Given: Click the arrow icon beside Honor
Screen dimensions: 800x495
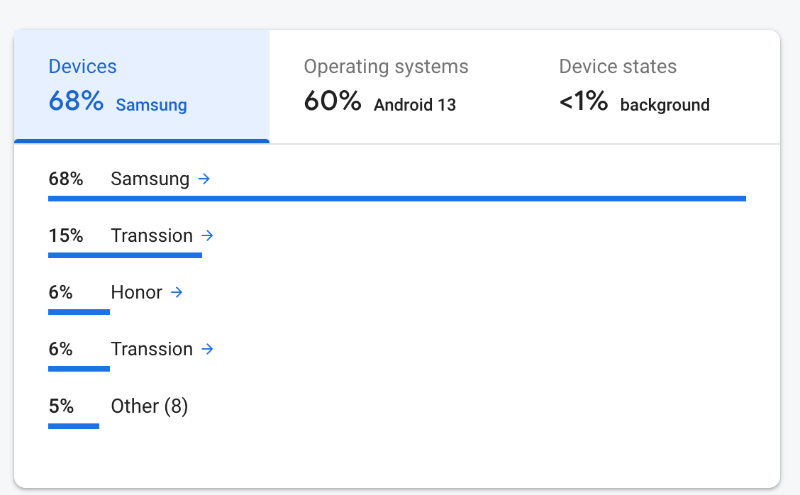Looking at the screenshot, I should [177, 293].
